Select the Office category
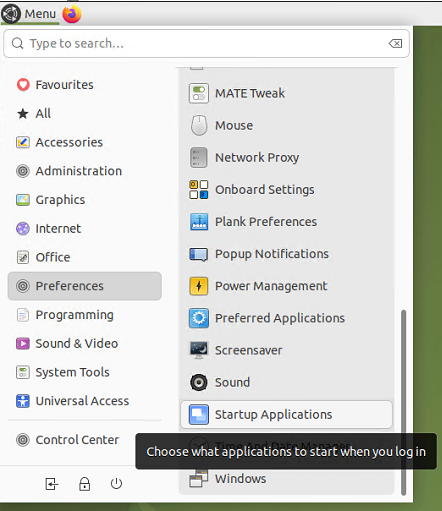This screenshot has height=511, width=442. pos(85,257)
